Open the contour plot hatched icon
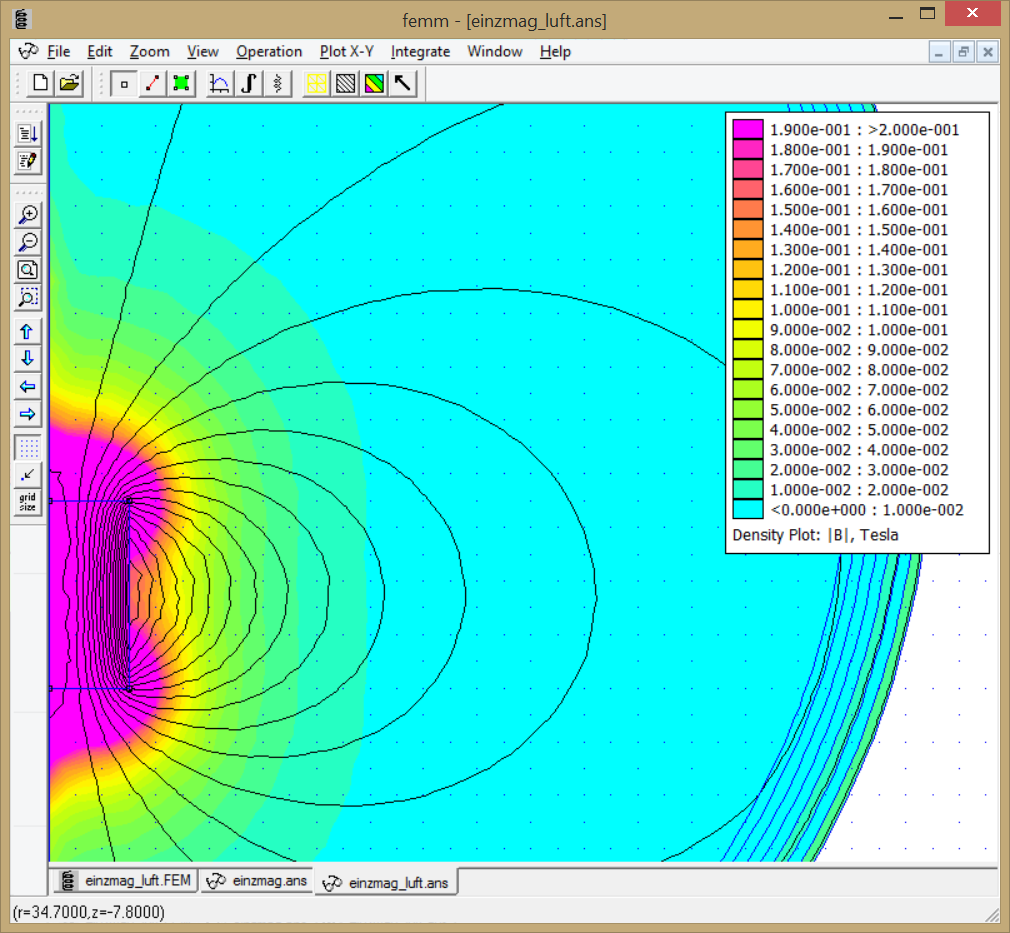 point(345,84)
